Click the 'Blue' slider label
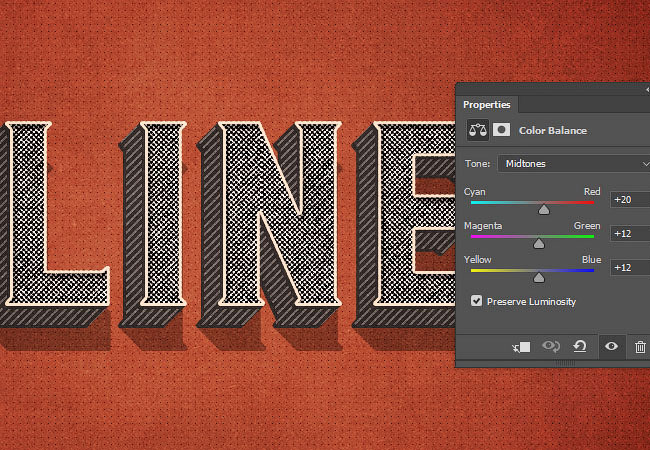This screenshot has width=650, height=450. click(592, 259)
